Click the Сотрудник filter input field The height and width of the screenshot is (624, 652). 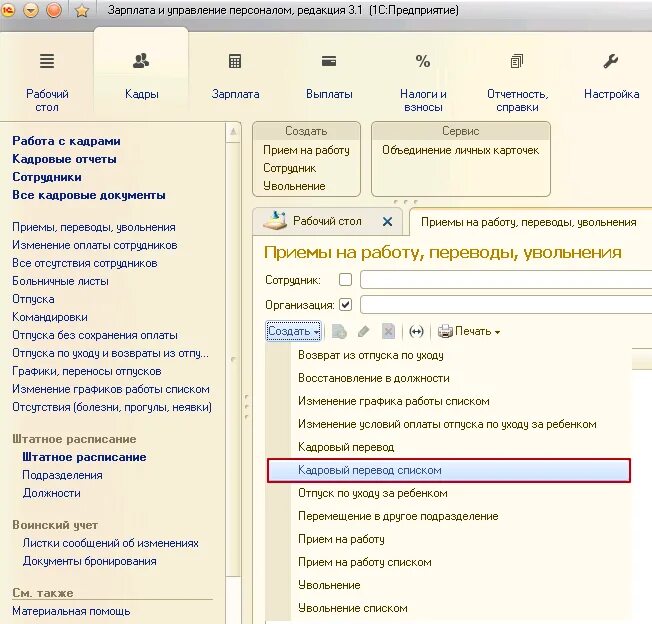coord(506,280)
